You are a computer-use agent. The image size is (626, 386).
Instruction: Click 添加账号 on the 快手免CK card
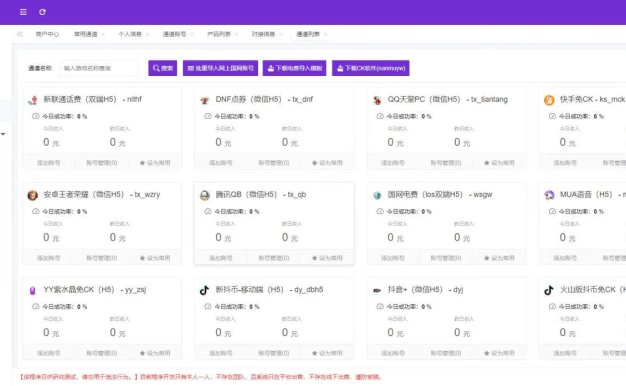click(x=565, y=163)
